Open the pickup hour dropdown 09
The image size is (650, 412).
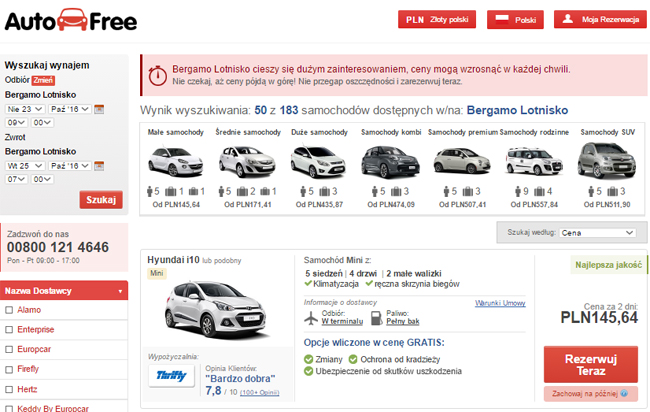tap(17, 123)
